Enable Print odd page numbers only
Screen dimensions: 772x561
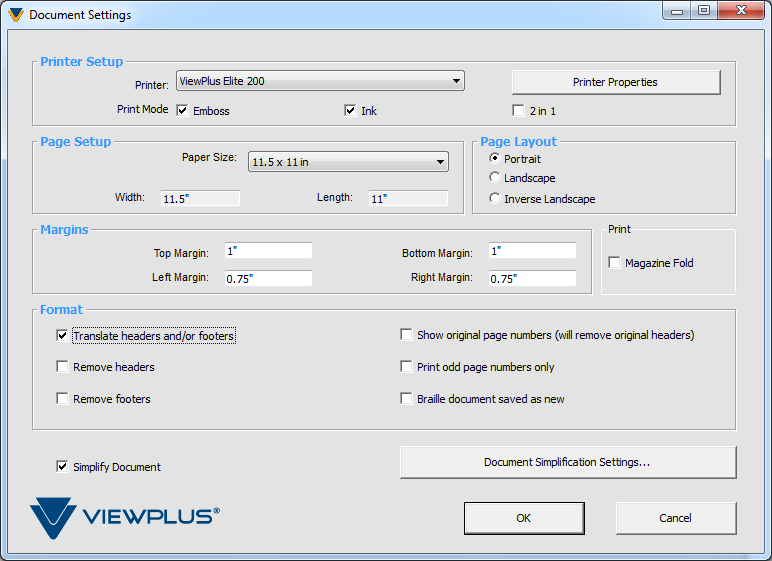click(x=407, y=367)
